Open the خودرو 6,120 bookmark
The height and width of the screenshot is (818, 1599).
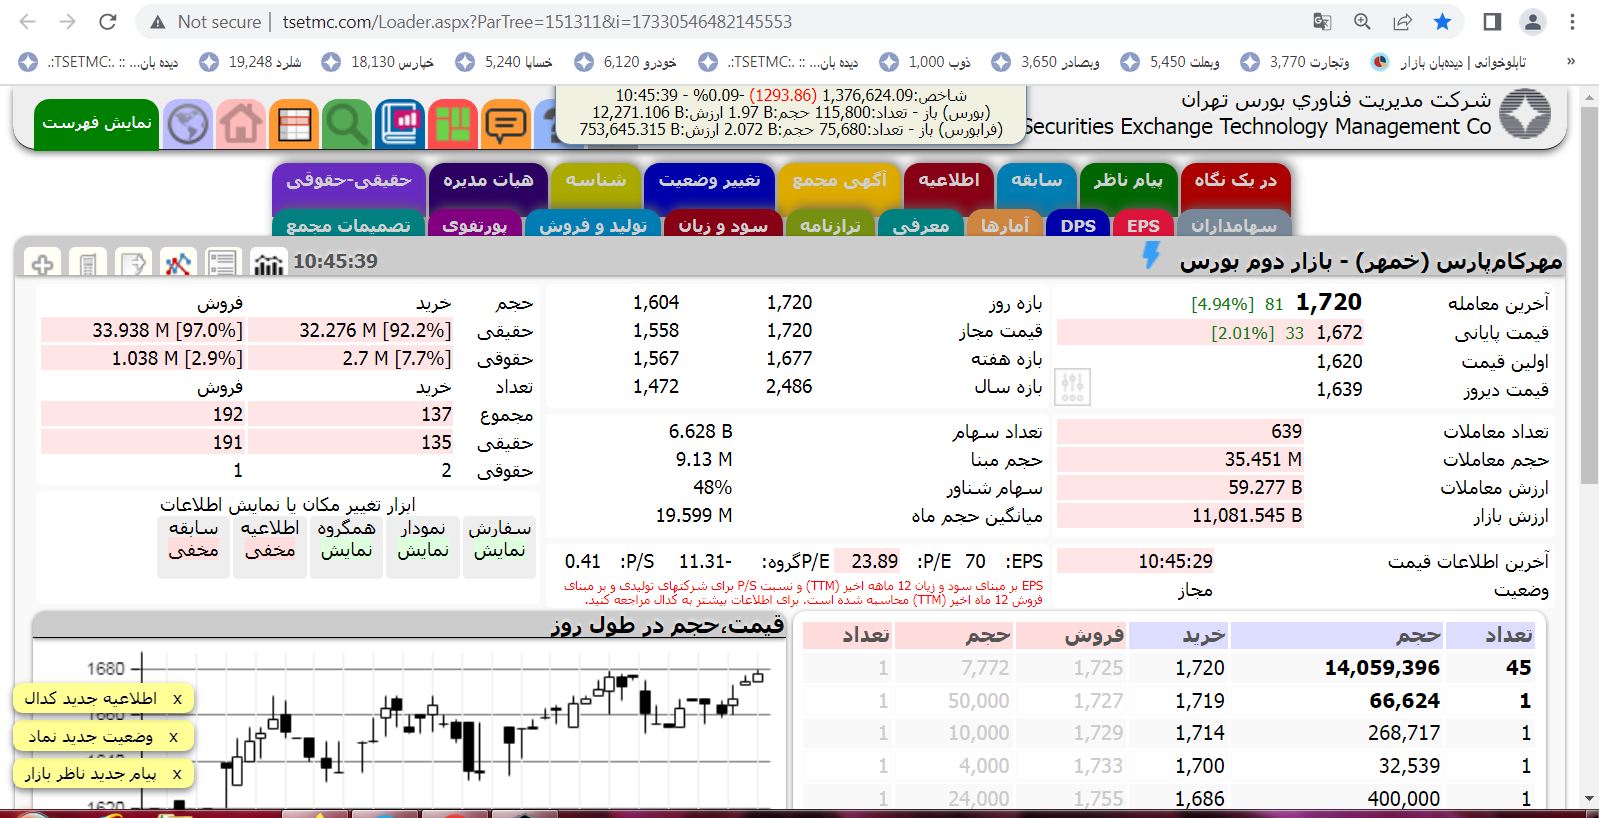tap(627, 62)
